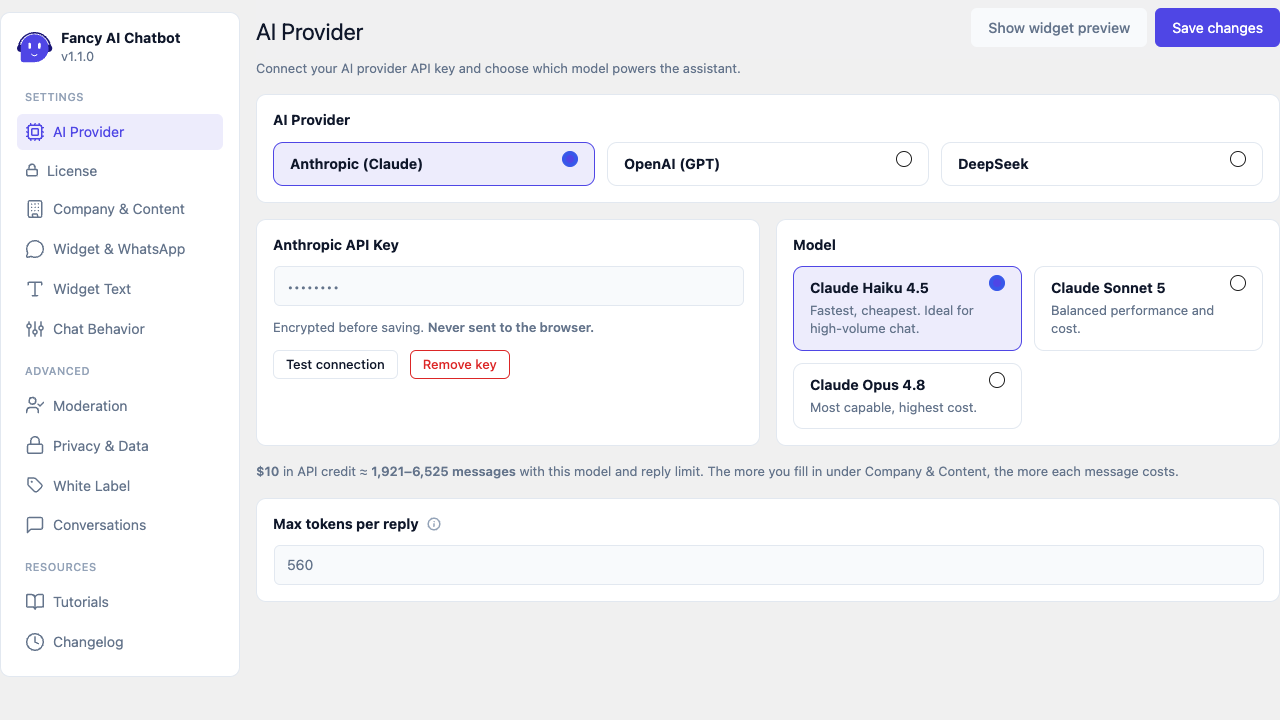The height and width of the screenshot is (720, 1280).
Task: Click the Remove key button
Action: coord(460,364)
